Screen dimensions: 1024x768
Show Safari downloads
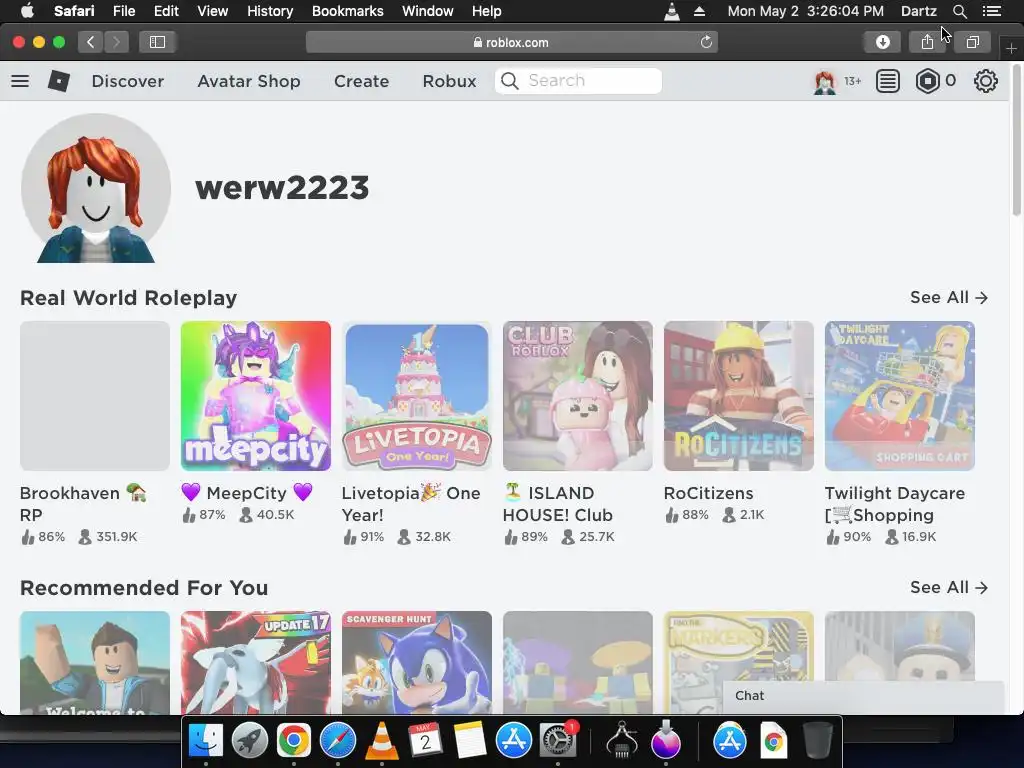tap(882, 42)
